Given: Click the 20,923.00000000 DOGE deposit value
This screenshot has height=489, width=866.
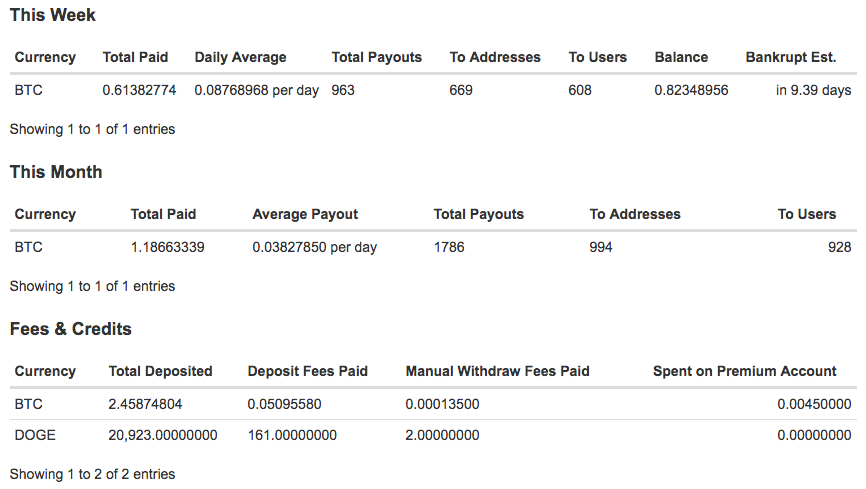Looking at the screenshot, I should [x=163, y=435].
